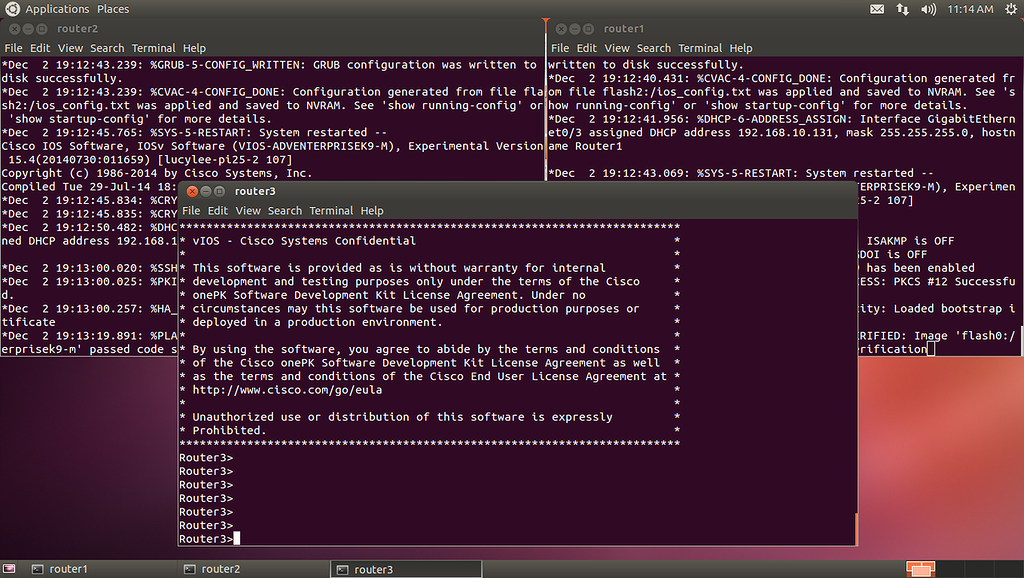
Task: Open Edit menu in router3 window
Action: 217,211
